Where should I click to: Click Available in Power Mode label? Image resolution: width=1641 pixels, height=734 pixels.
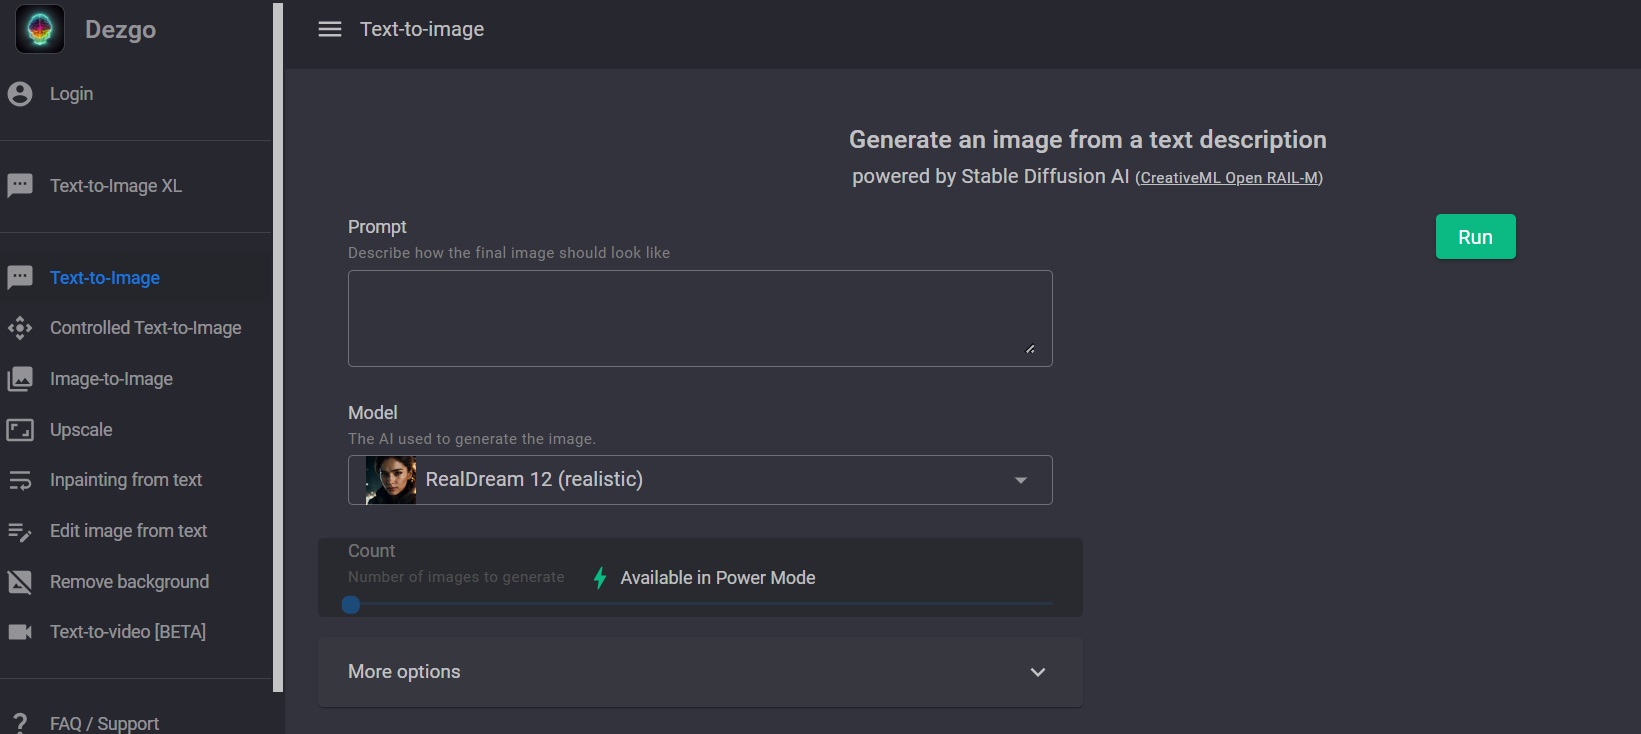tap(718, 578)
